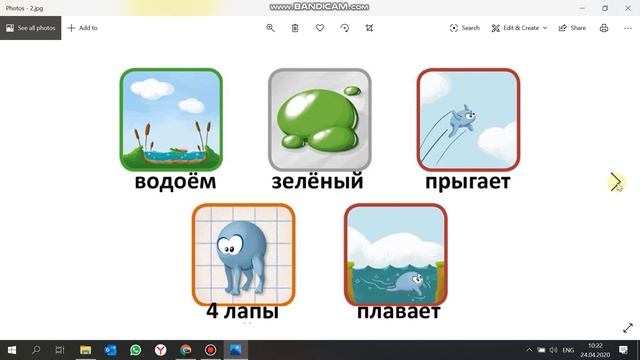Open the taskbar clock and date

click(595, 350)
